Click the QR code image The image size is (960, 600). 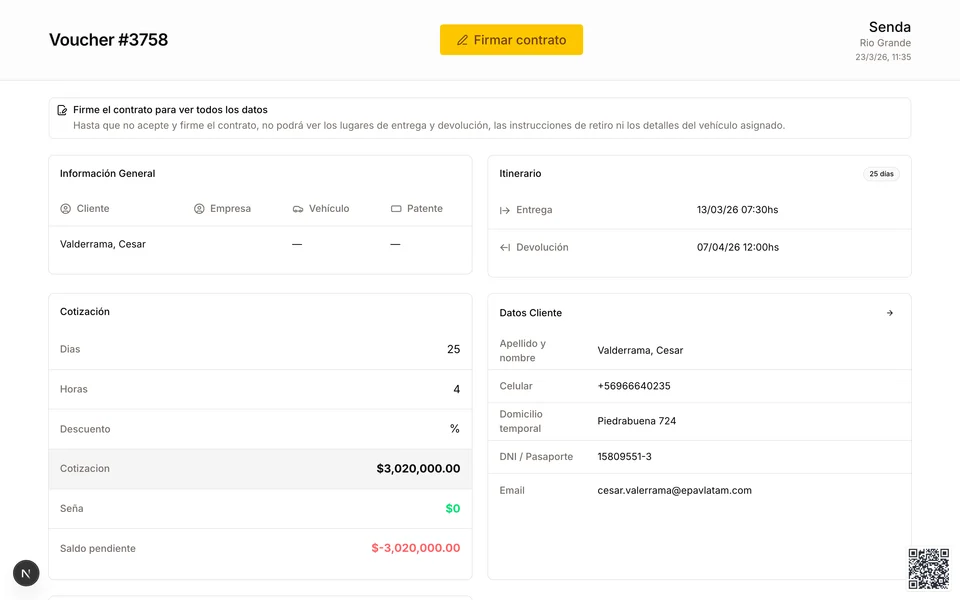click(928, 568)
